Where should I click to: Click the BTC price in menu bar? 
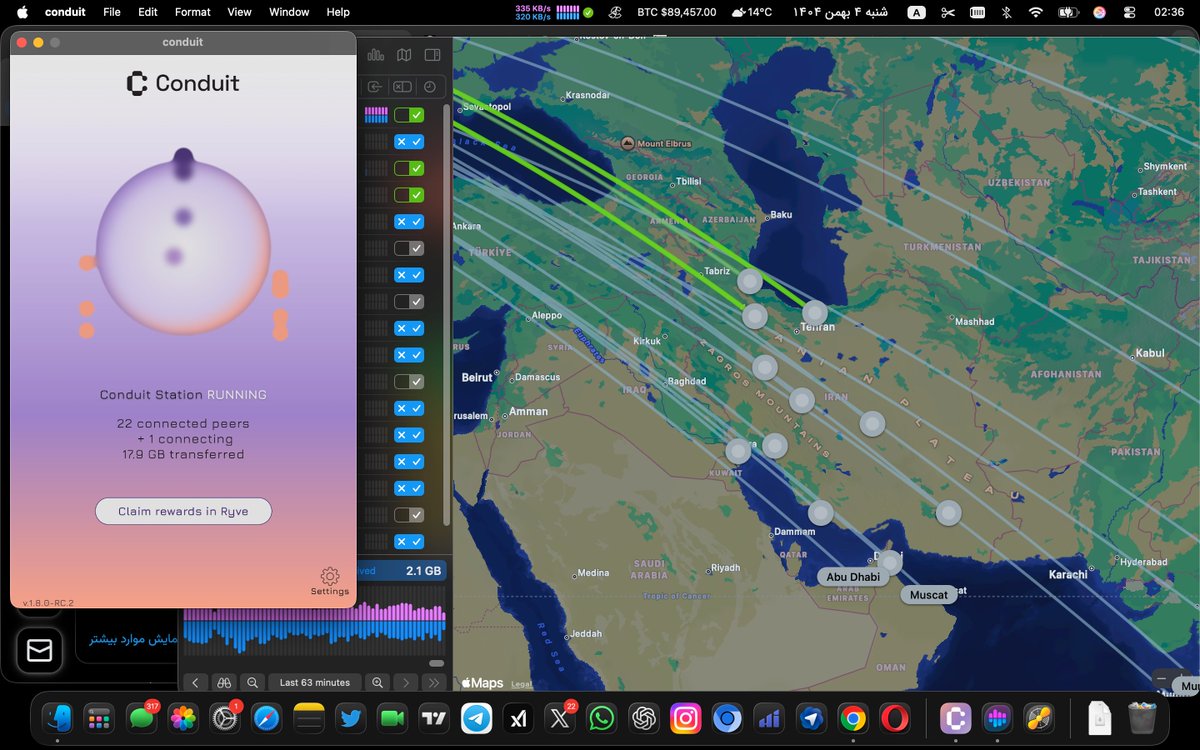coord(677,12)
